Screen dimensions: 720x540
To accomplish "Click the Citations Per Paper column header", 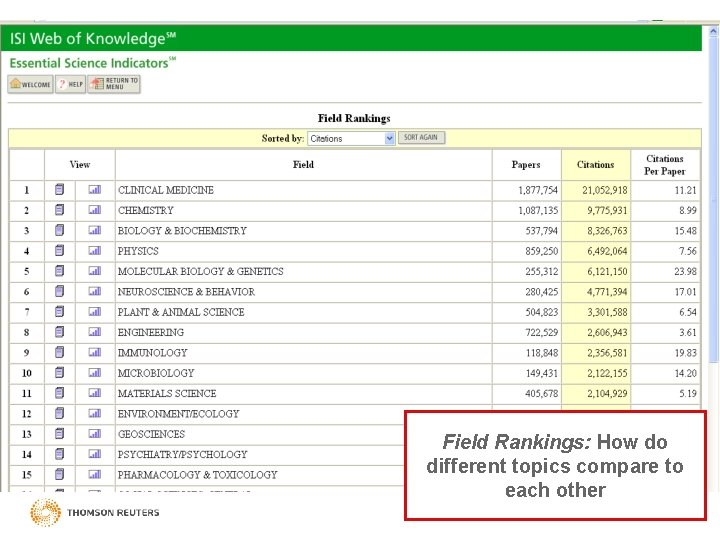I will pos(665,165).
